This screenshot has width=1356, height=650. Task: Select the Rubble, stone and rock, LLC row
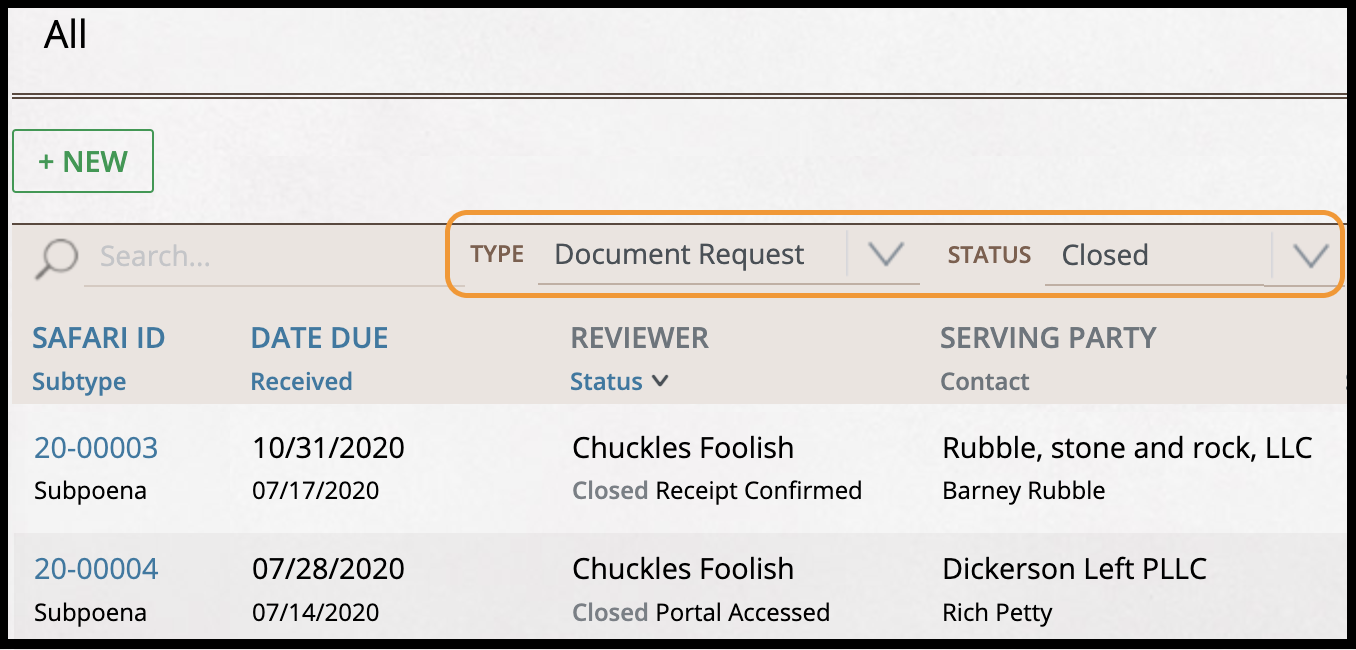pos(1127,448)
